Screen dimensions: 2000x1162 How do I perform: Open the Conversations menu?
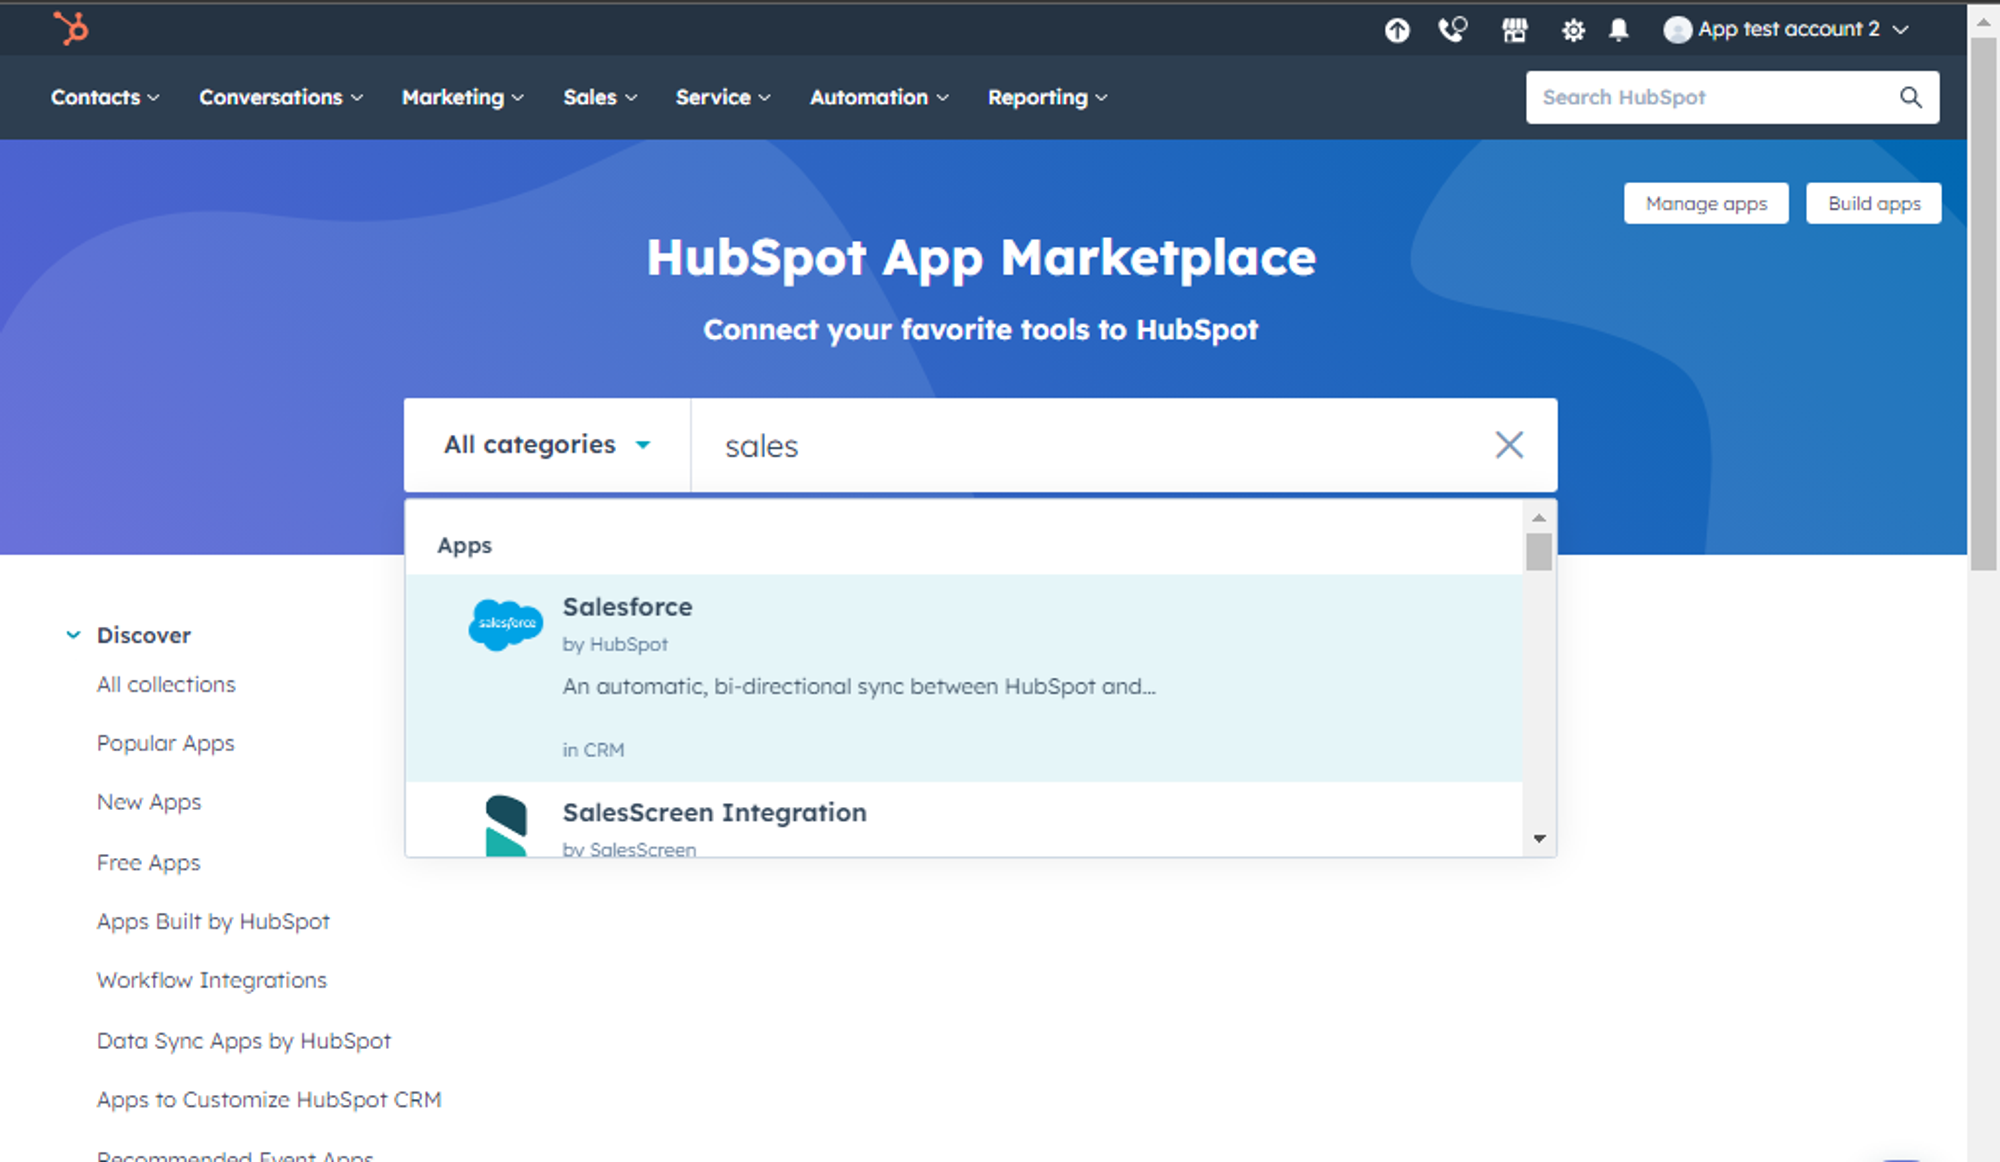[x=281, y=97]
